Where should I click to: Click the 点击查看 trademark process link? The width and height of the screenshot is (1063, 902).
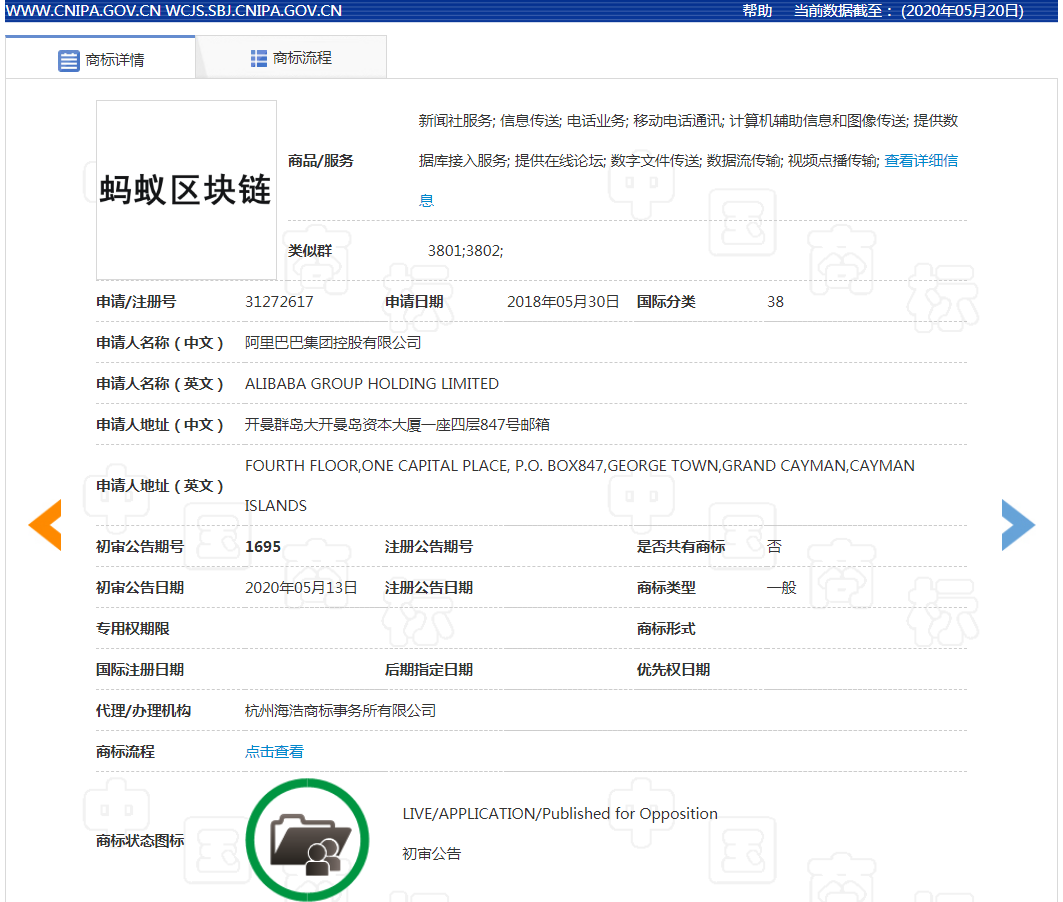point(274,752)
